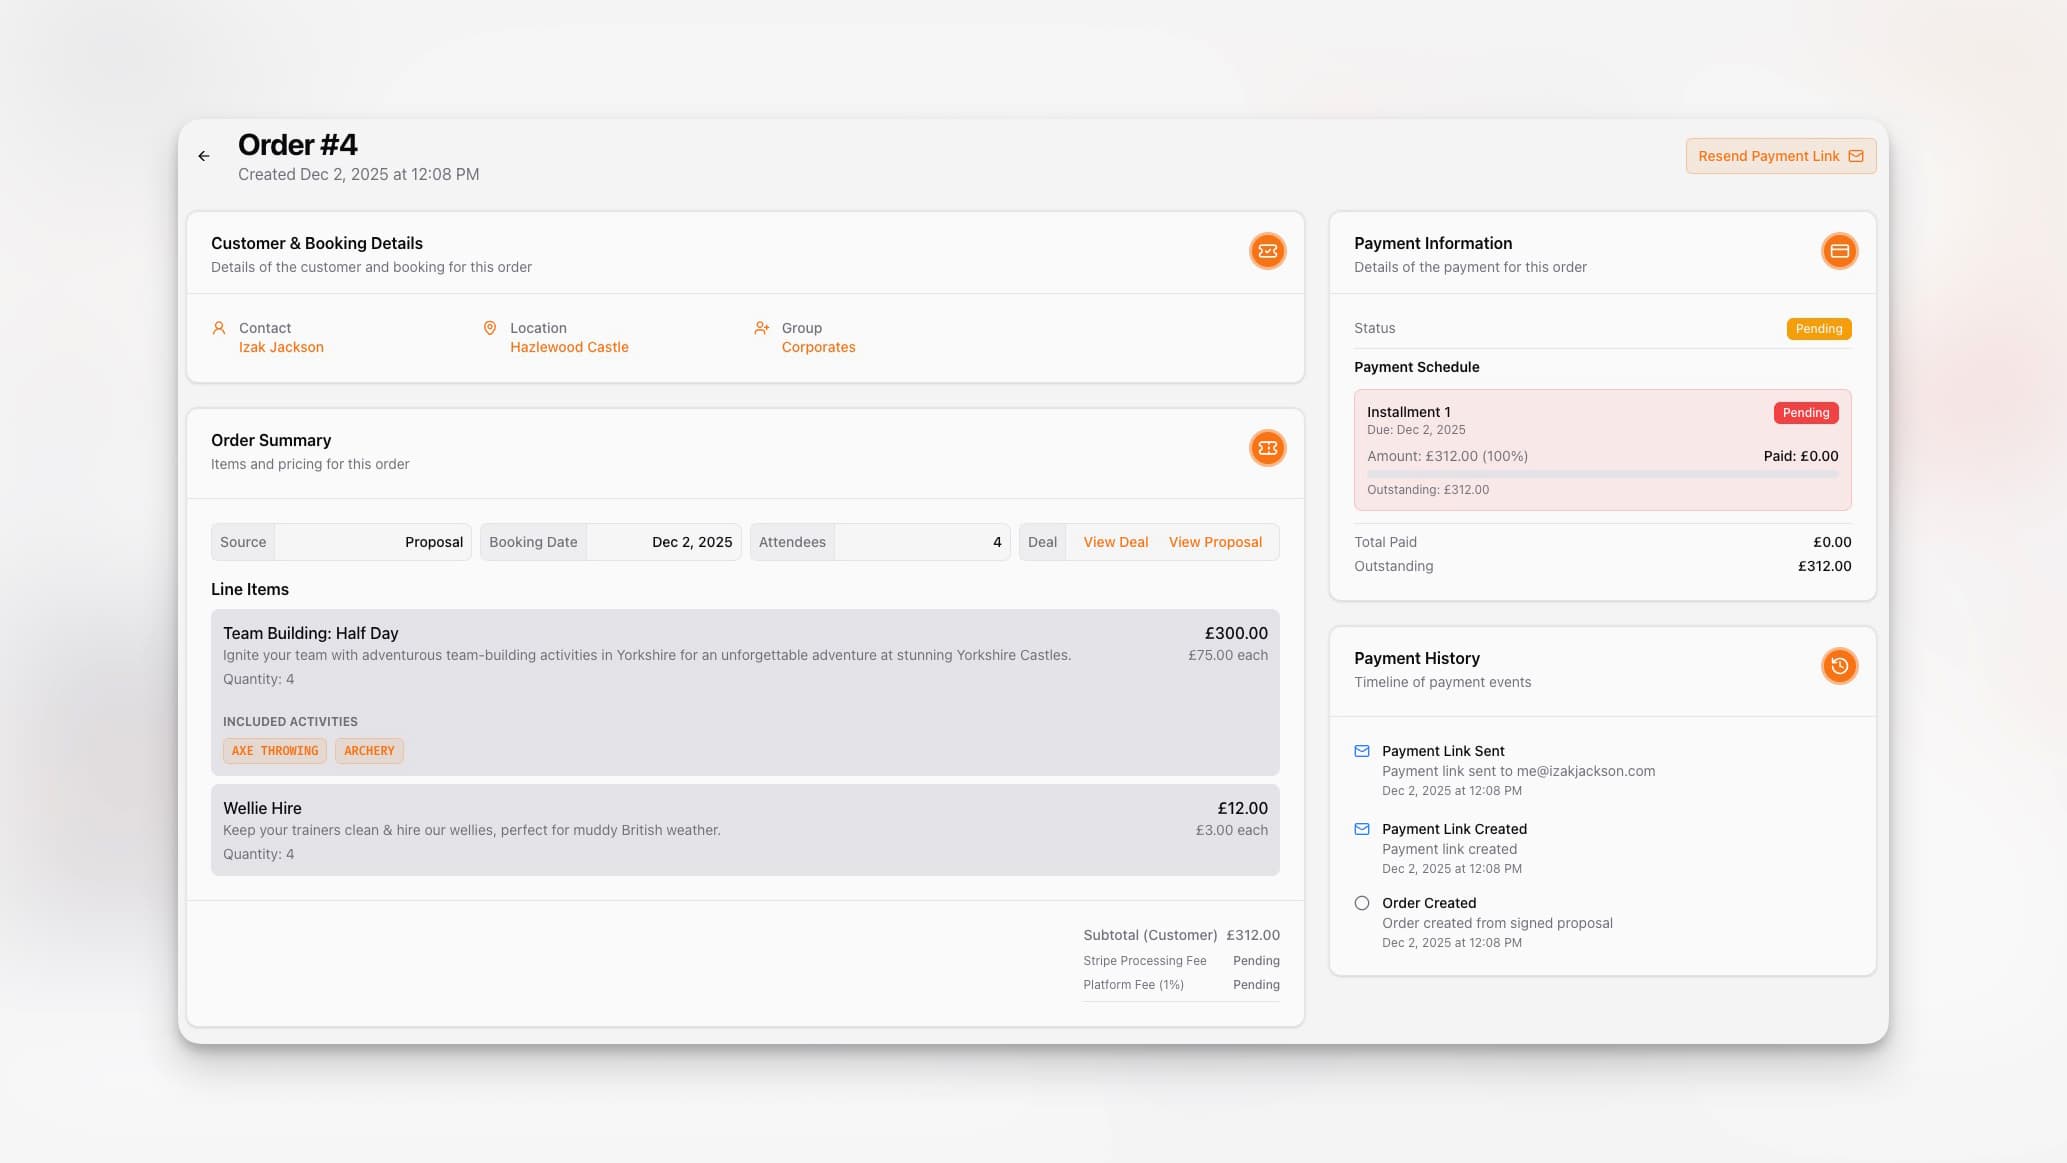Click the person icon next to Contact

tap(219, 328)
